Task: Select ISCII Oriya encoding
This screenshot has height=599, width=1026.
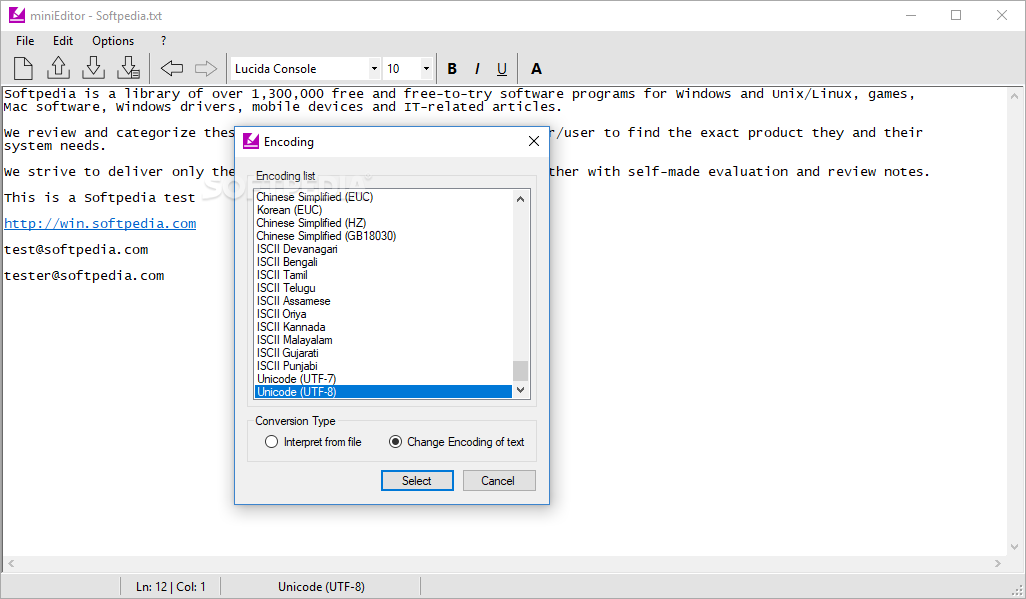Action: 383,314
